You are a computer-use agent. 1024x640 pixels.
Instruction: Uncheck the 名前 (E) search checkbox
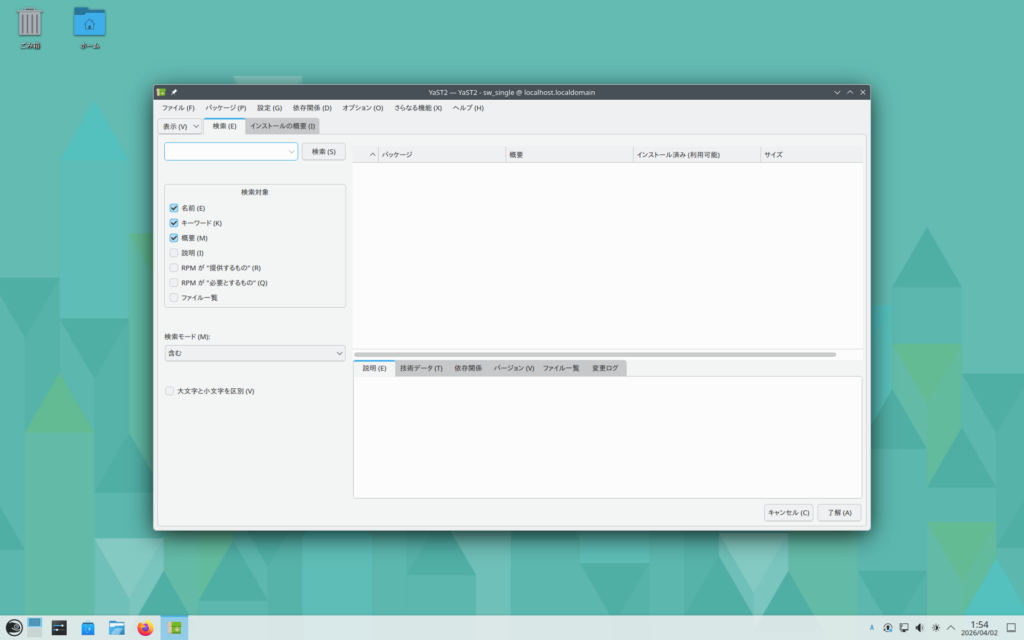pos(174,208)
